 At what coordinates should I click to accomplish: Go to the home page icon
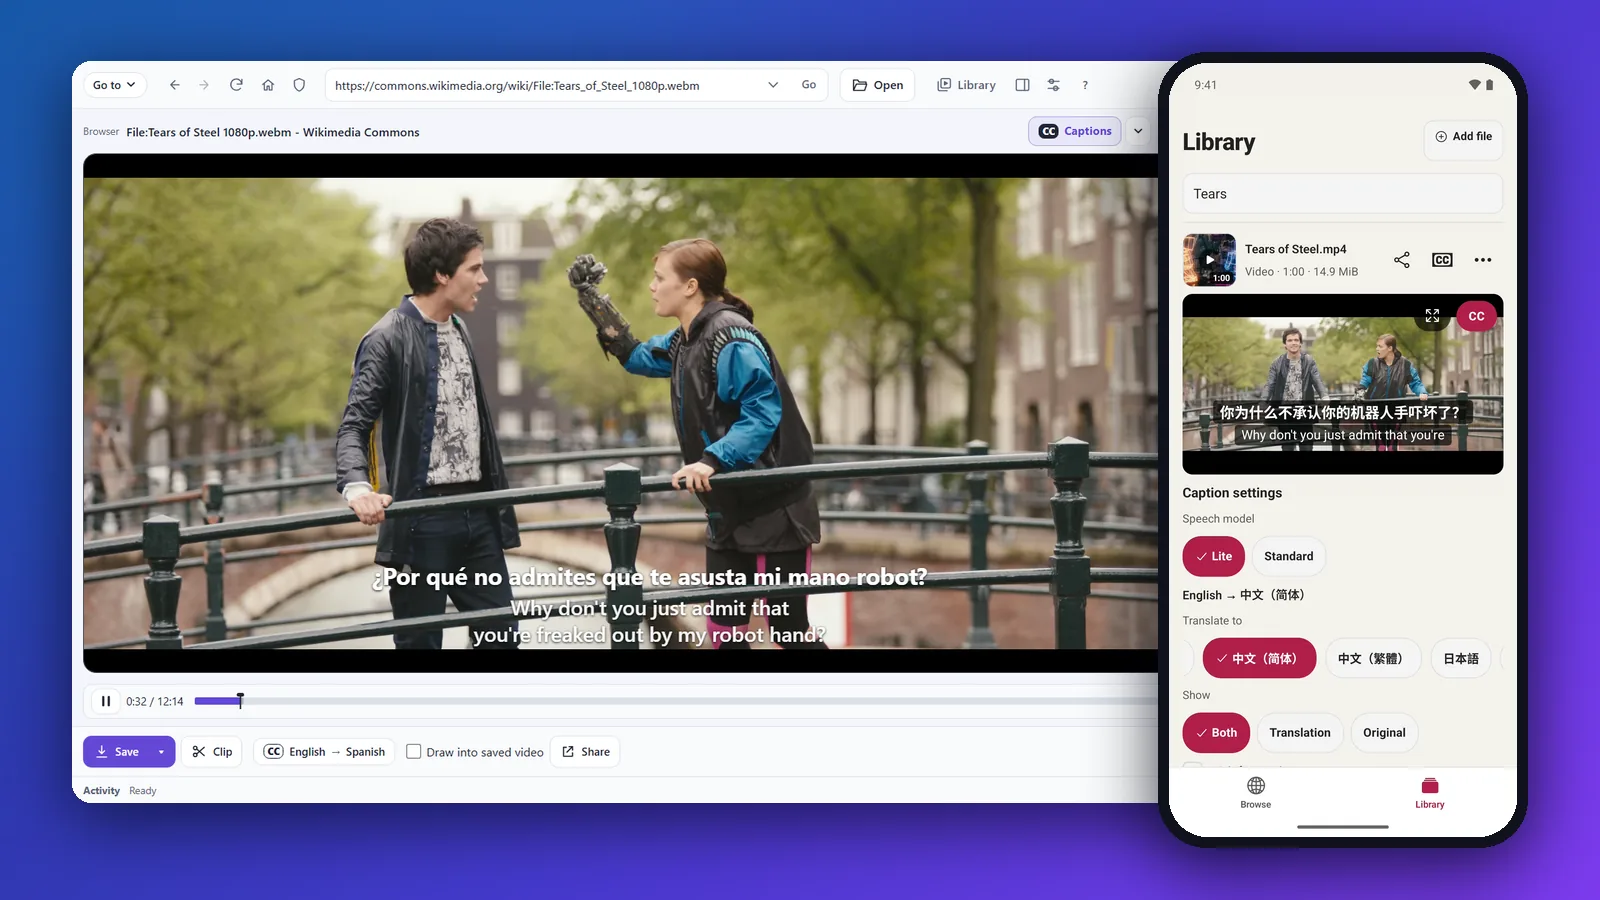[268, 85]
